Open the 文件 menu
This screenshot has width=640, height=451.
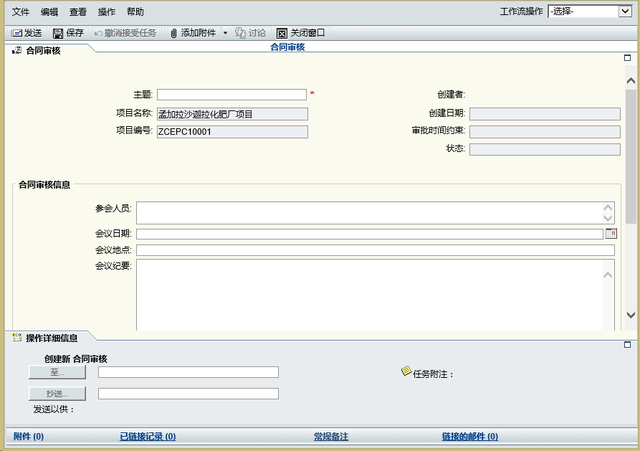point(20,12)
